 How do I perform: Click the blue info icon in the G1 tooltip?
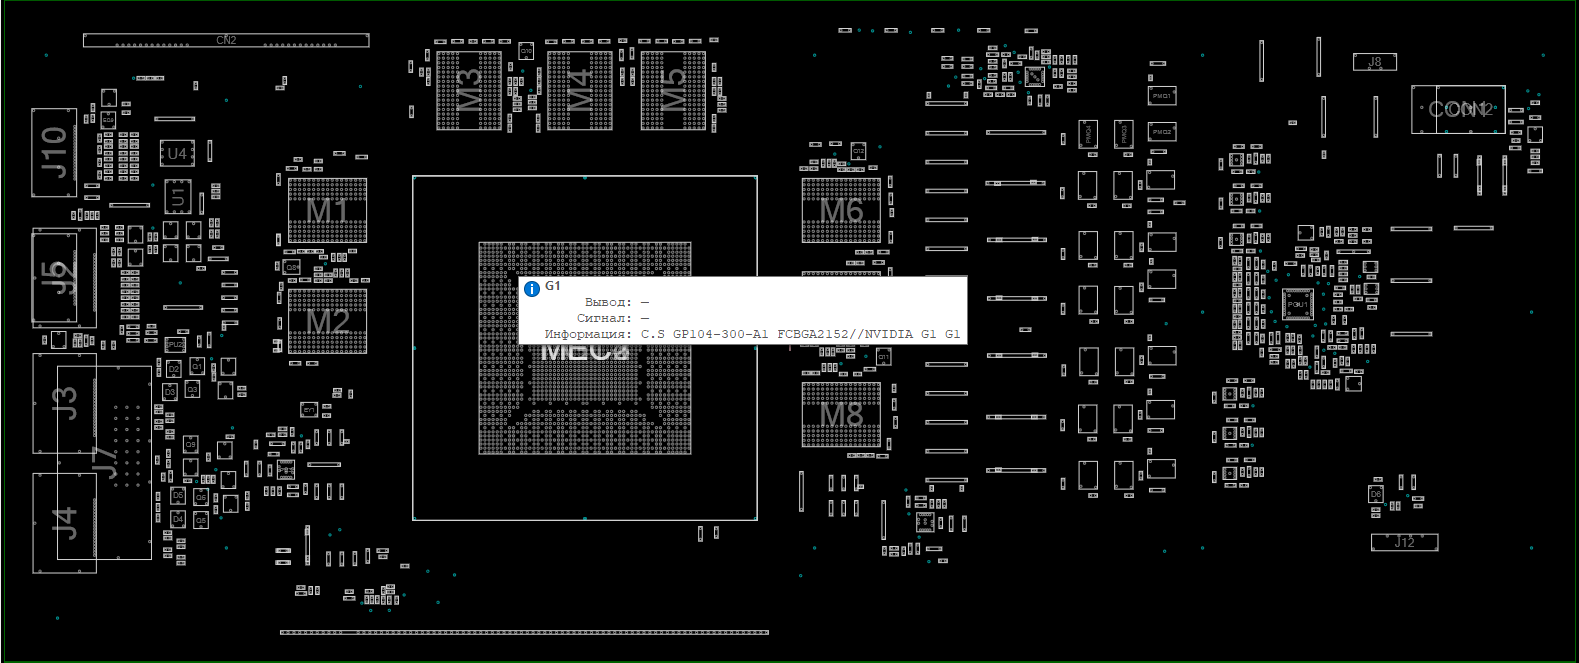pyautogui.click(x=532, y=289)
